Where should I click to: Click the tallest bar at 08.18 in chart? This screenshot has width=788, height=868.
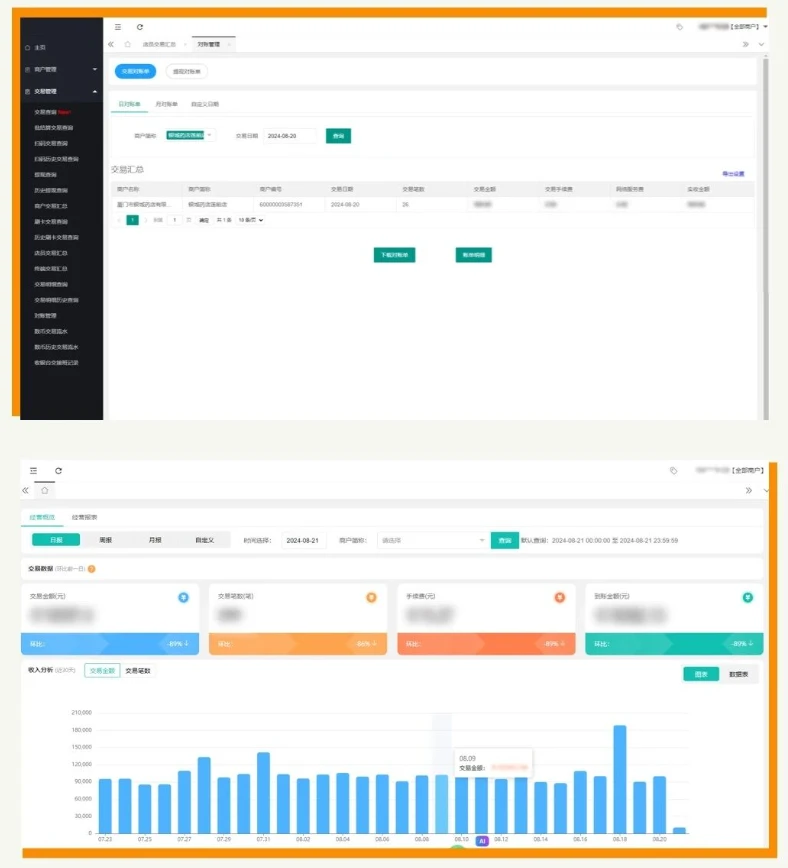coord(620,779)
